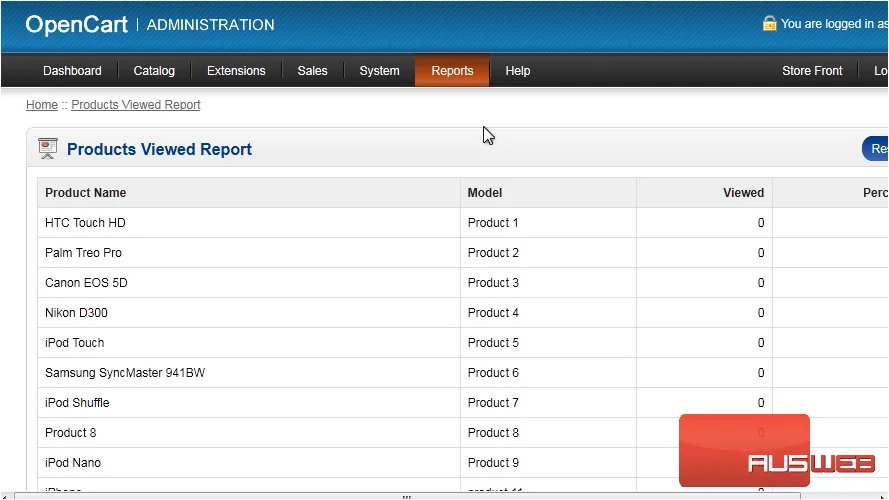Screen dimensions: 889x500
Task: Go to Store Front
Action: click(x=812, y=71)
